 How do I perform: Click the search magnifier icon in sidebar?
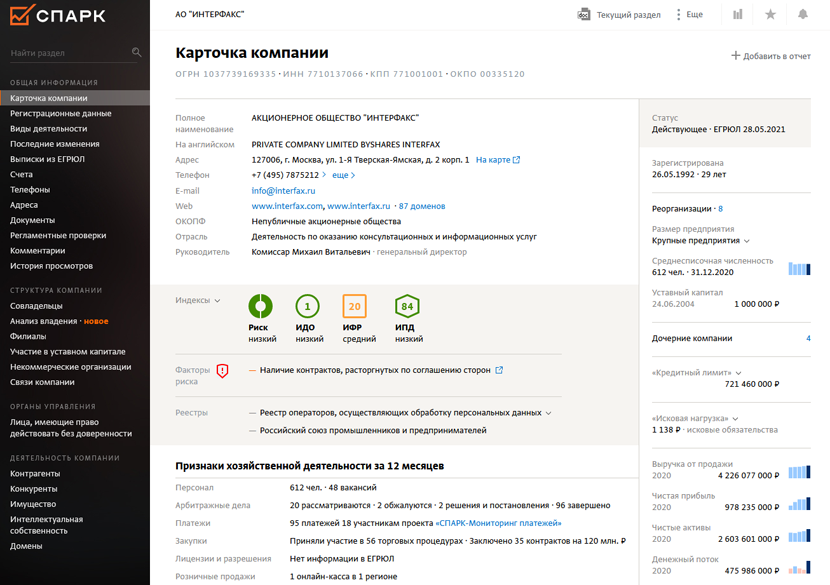tap(137, 53)
